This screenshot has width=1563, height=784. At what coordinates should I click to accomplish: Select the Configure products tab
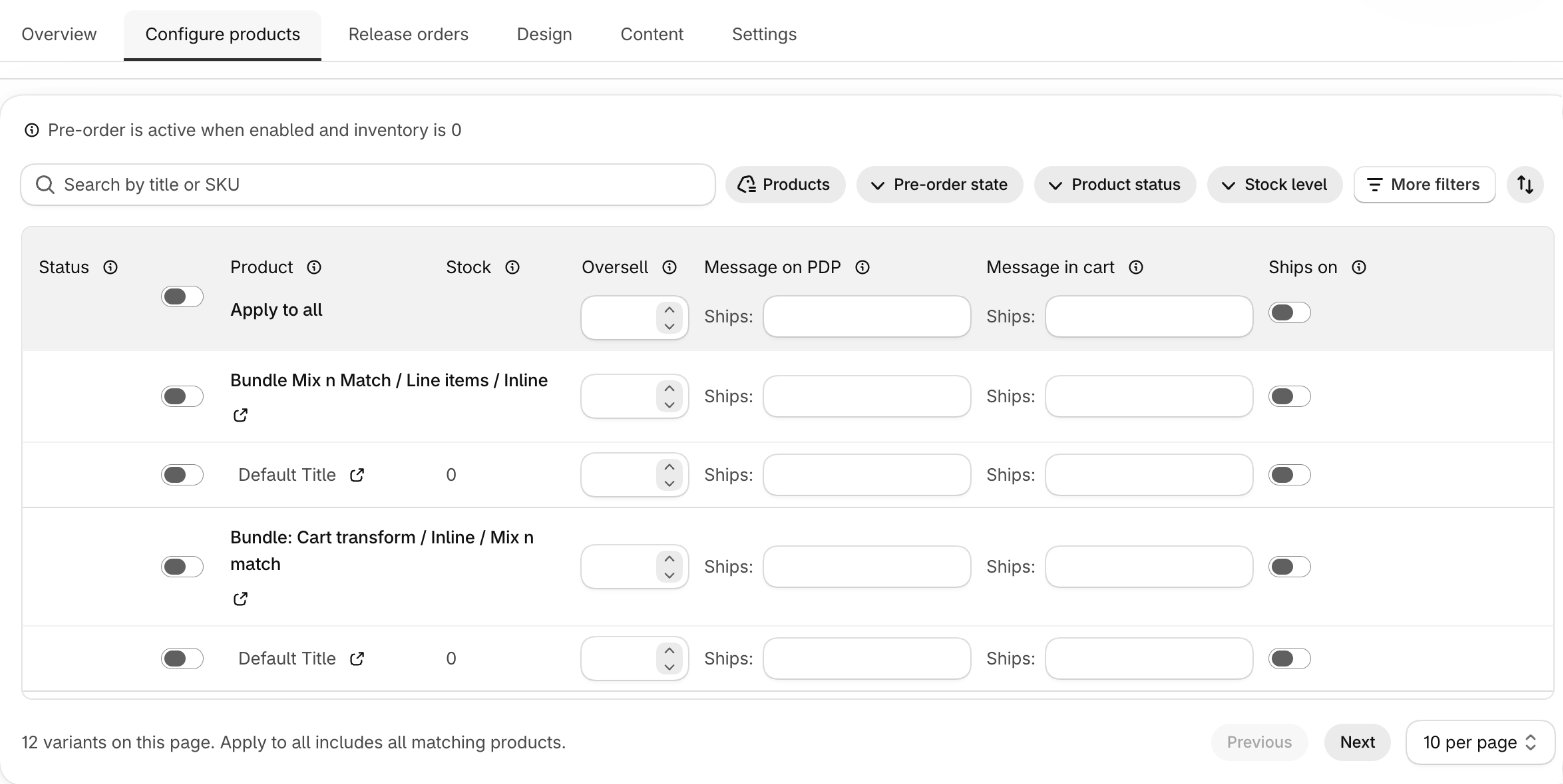coord(222,34)
